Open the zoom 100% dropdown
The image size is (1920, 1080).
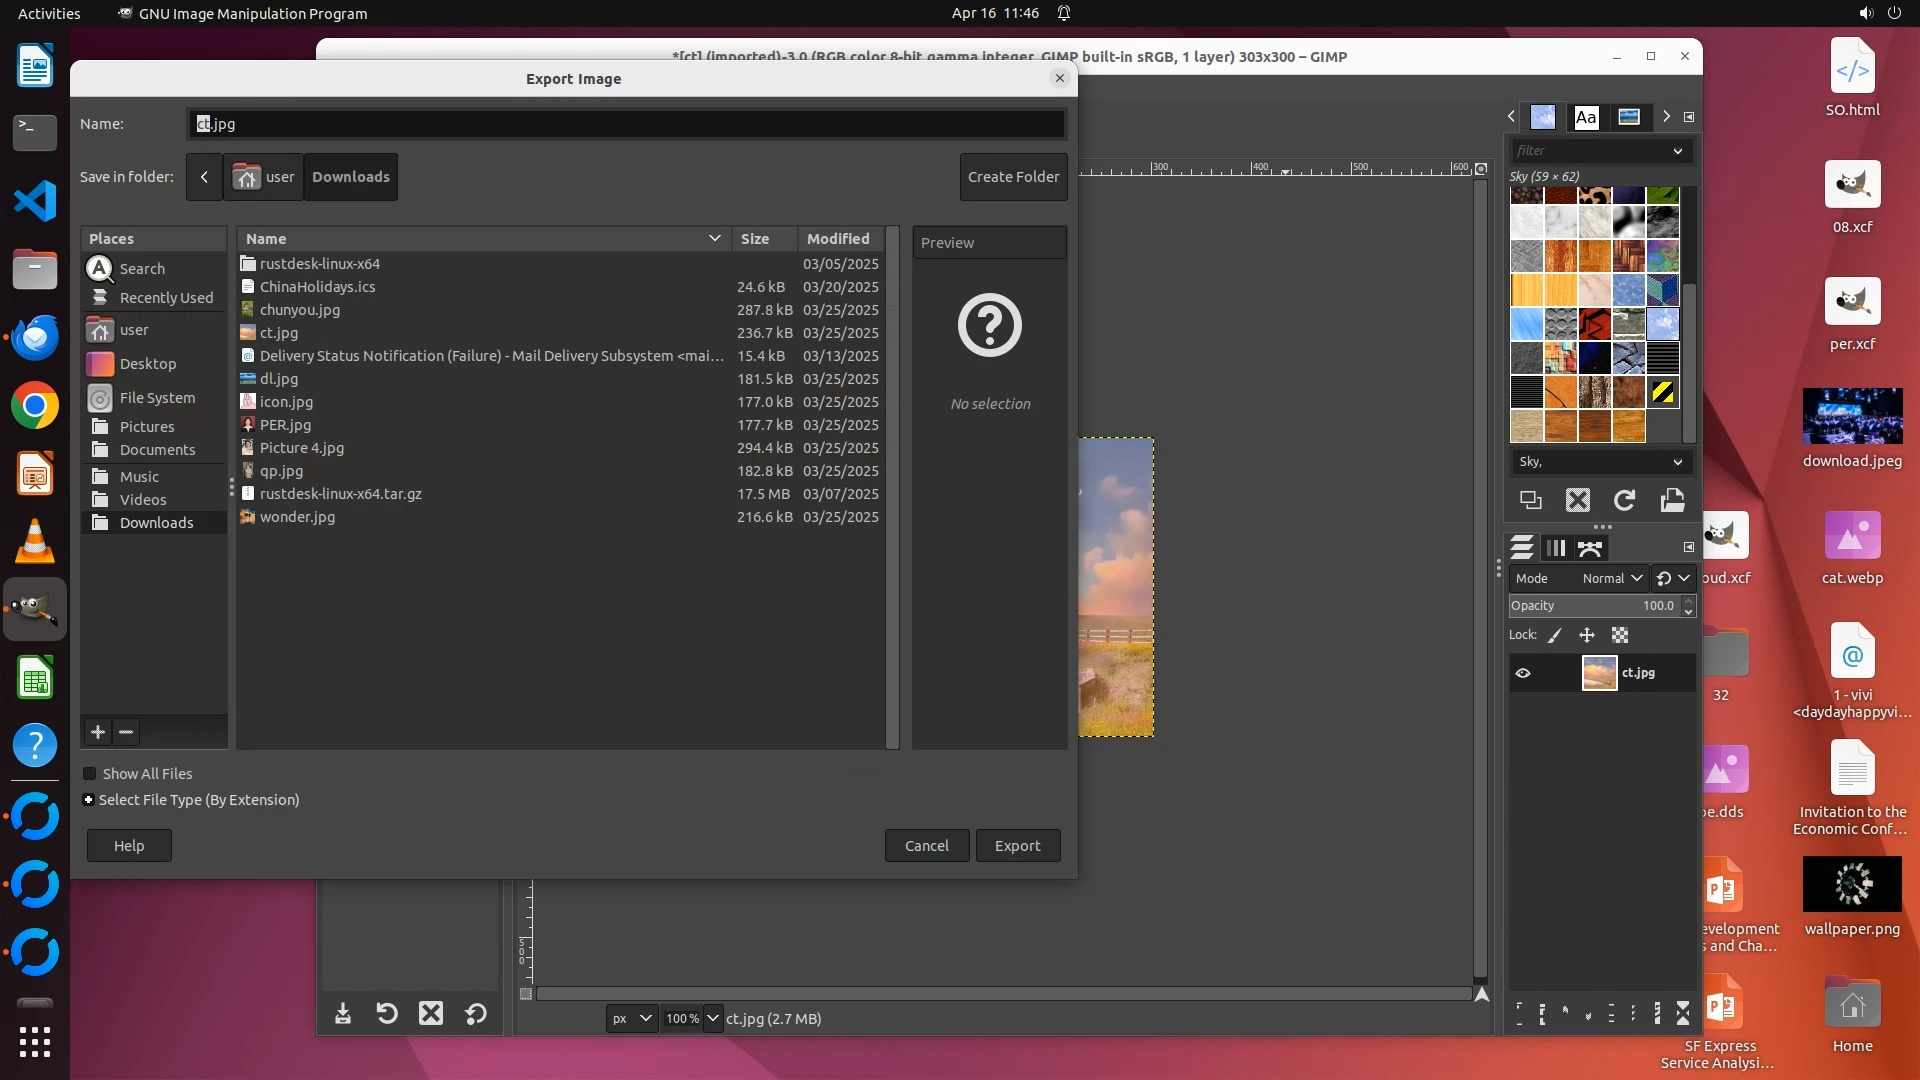(x=712, y=1018)
